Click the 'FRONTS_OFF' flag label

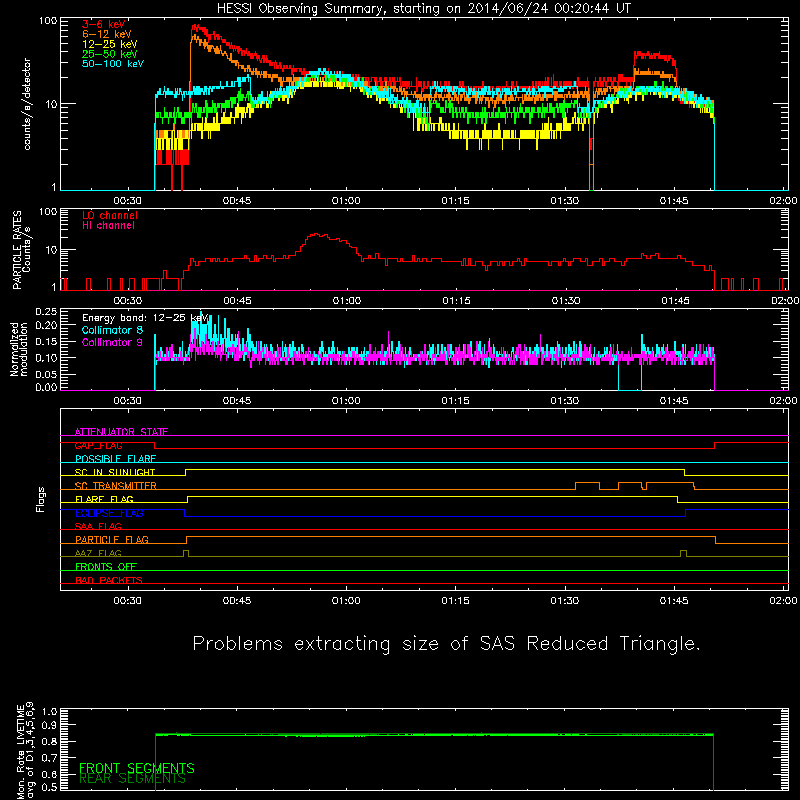click(106, 566)
